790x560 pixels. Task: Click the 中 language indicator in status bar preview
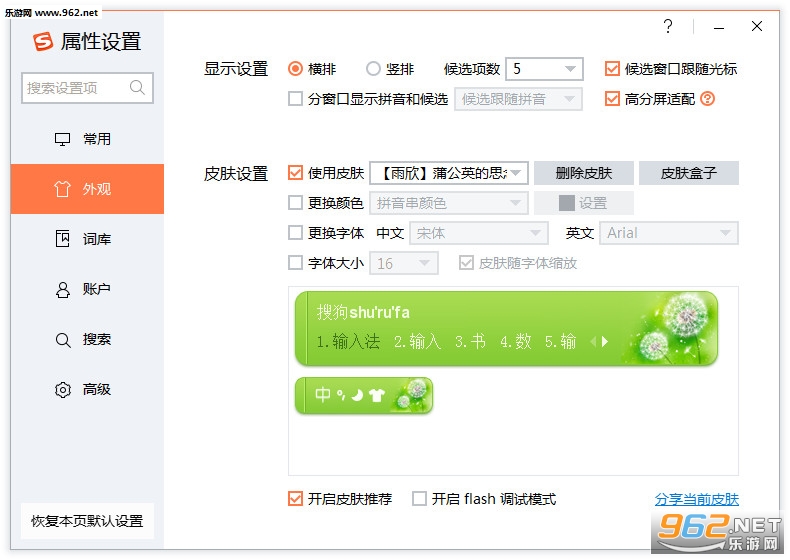pyautogui.click(x=323, y=394)
